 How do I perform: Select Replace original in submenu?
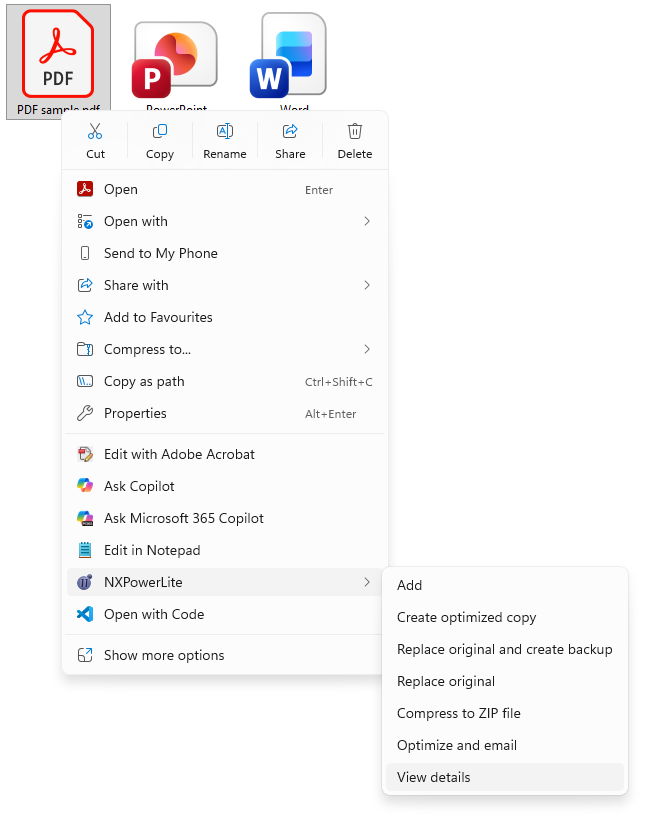[505, 681]
